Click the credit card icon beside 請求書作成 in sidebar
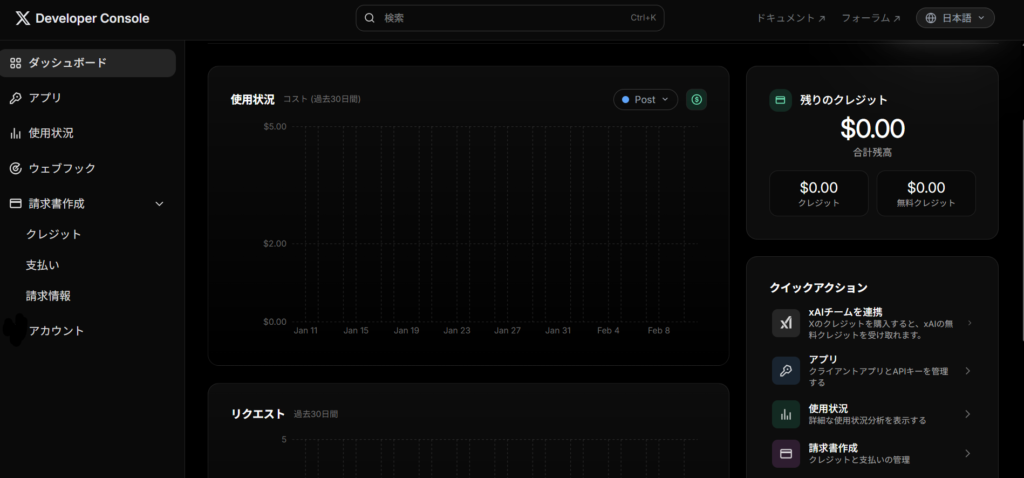1024x478 pixels. tap(16, 203)
